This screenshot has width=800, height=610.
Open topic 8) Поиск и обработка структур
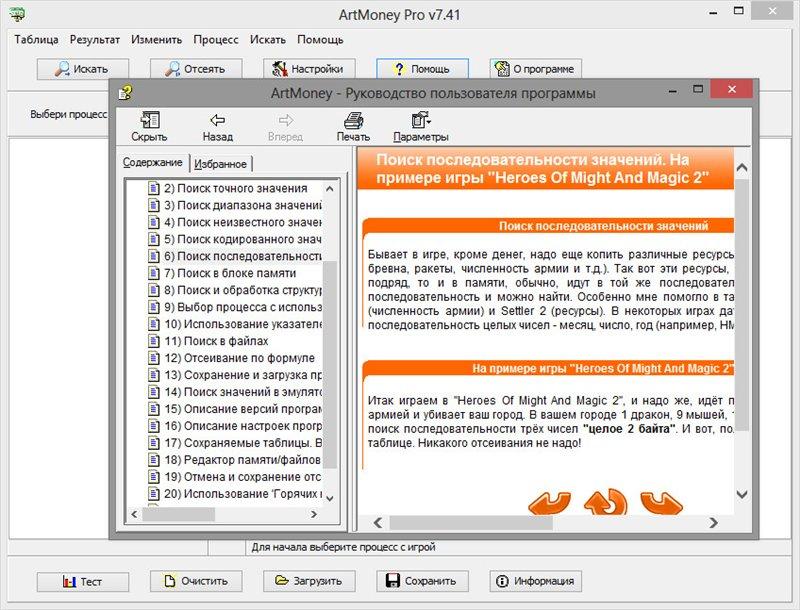[242, 290]
